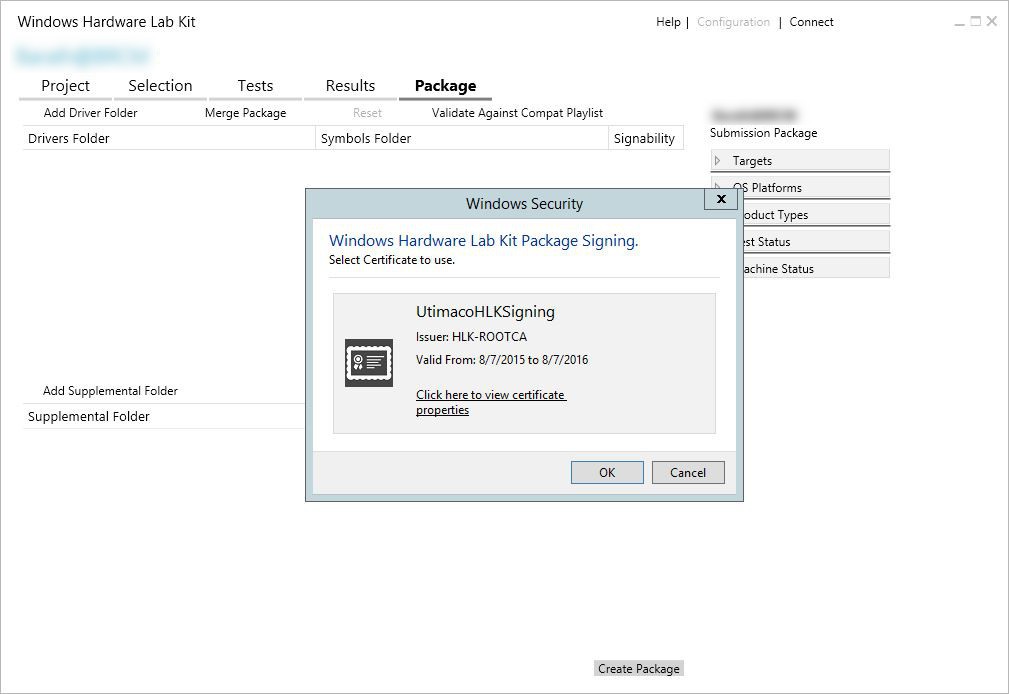Select the UtimacoHLKSigning certificate name
Viewport: 1009px width, 694px height.
485,312
